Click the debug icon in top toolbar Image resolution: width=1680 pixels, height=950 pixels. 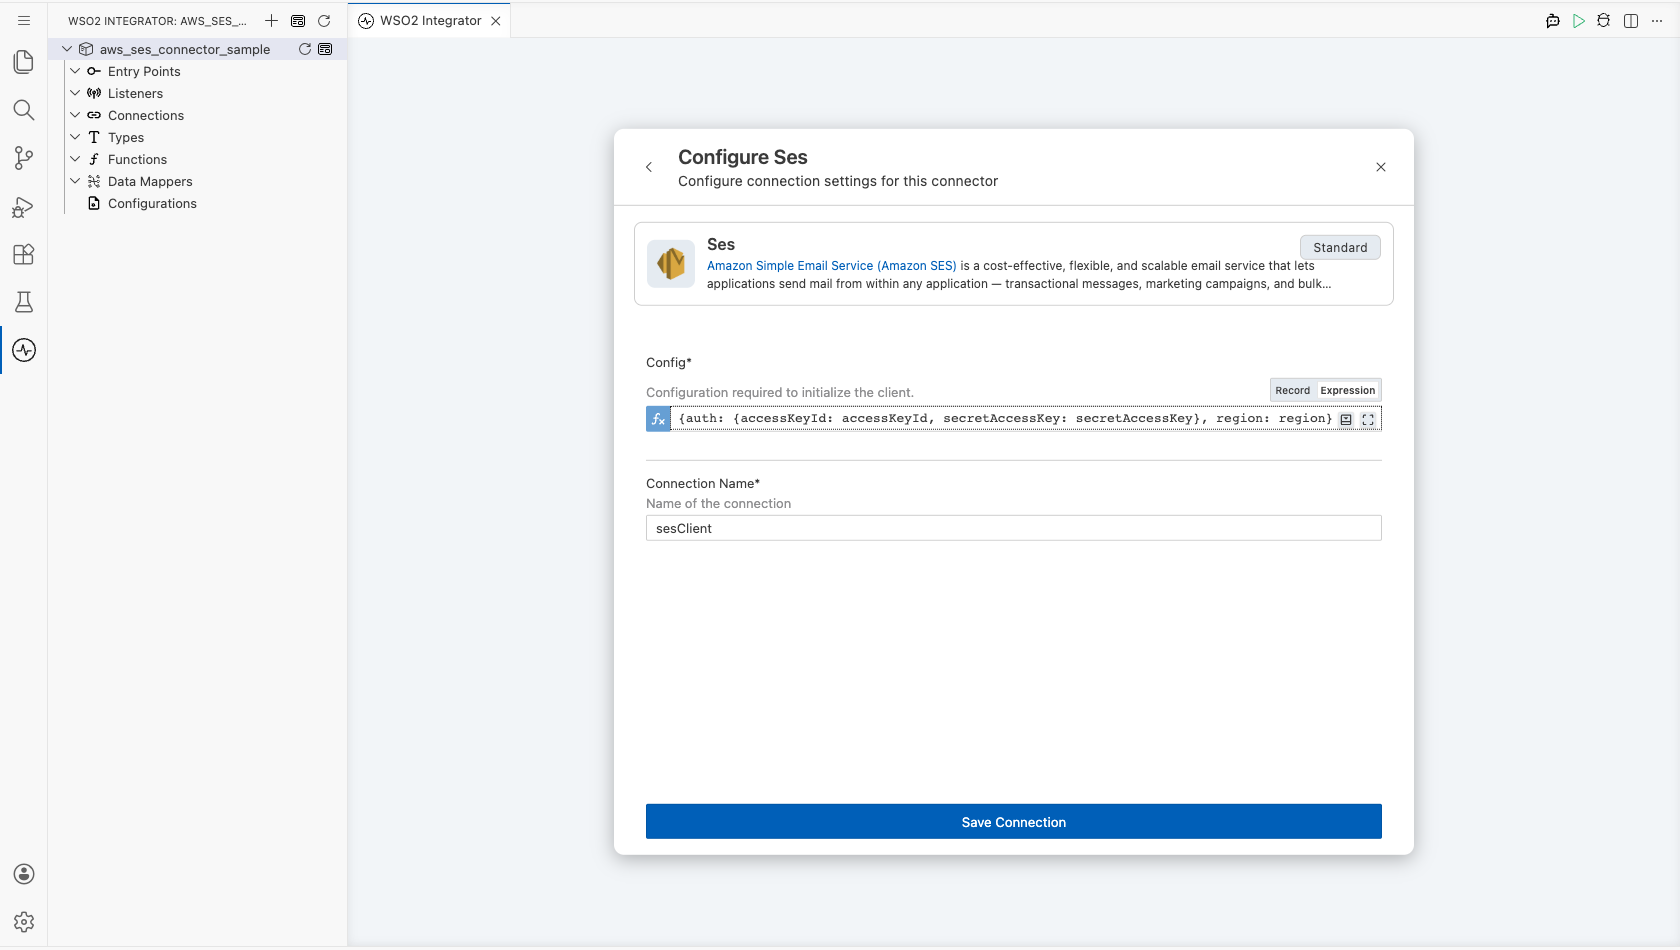(1604, 20)
